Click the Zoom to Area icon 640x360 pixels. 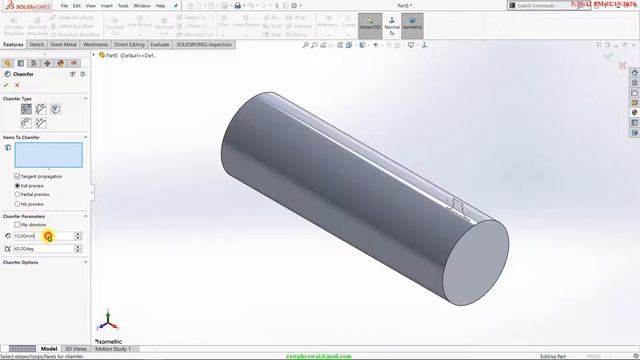(x=314, y=45)
